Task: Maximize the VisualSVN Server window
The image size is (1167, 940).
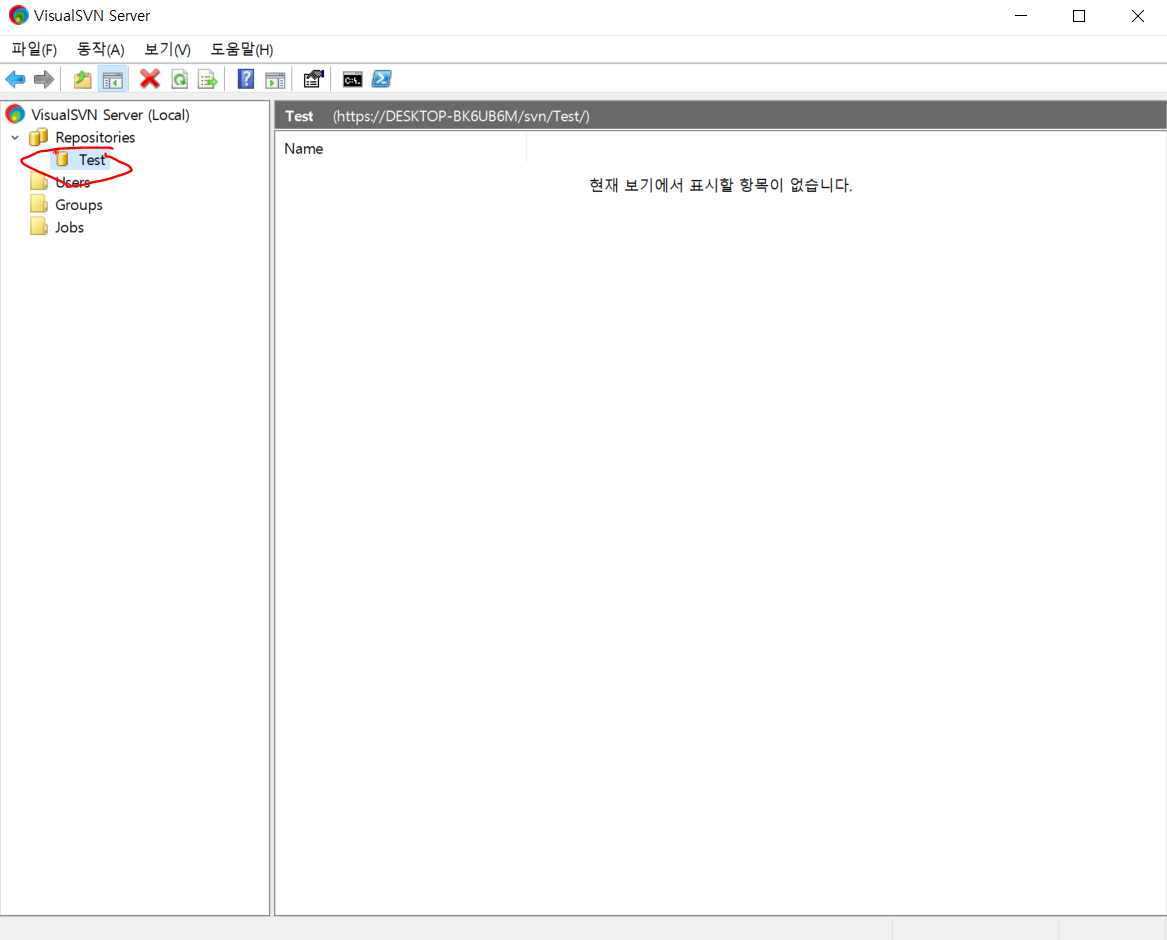Action: coord(1079,16)
